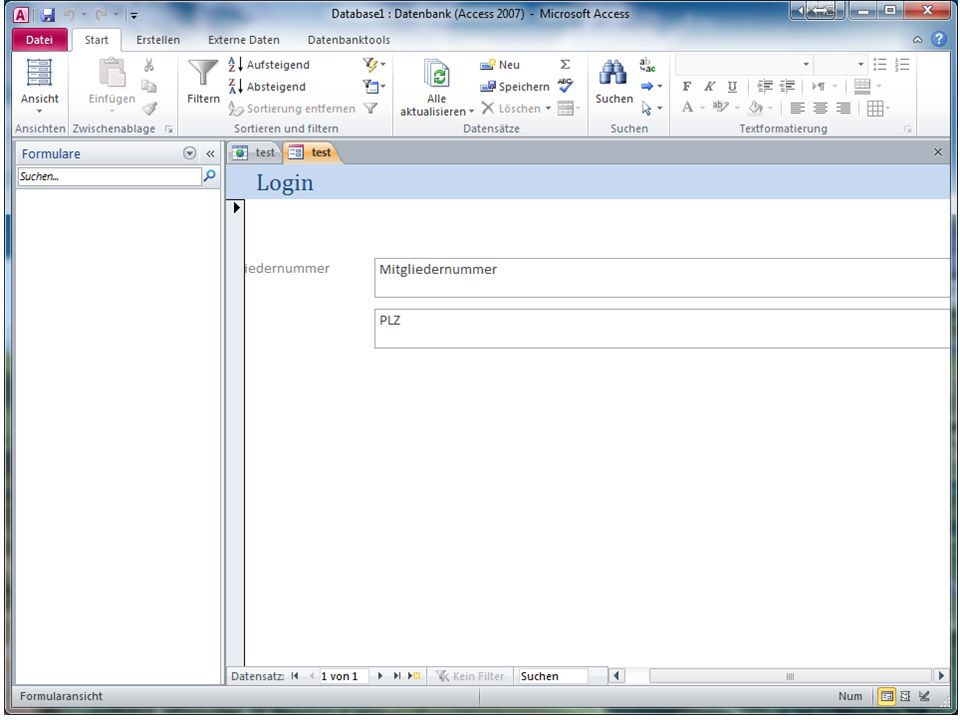Open Gehe zu dropdown arrow
This screenshot has height=720, width=960.
point(659,86)
